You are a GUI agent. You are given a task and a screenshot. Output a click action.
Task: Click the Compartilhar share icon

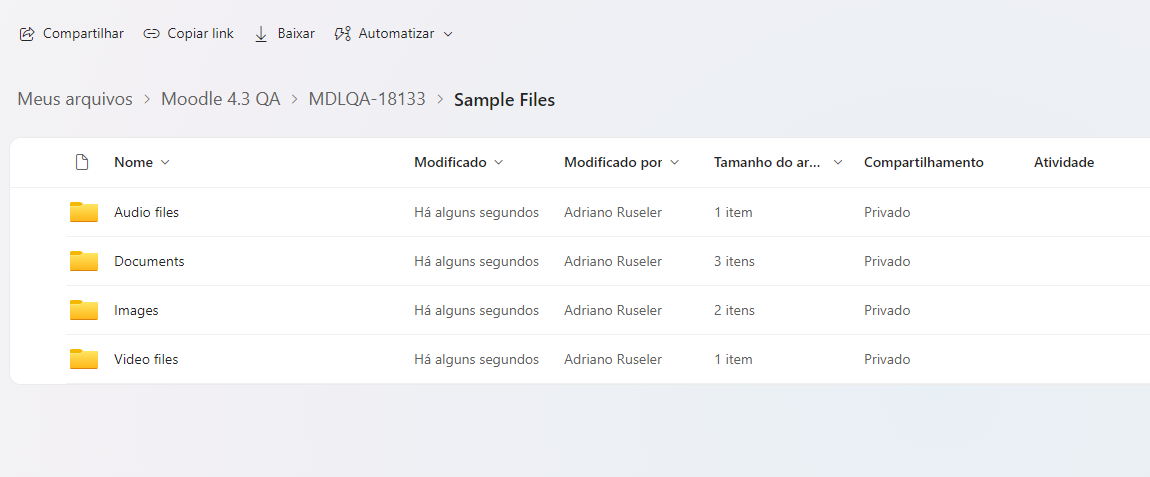[27, 34]
